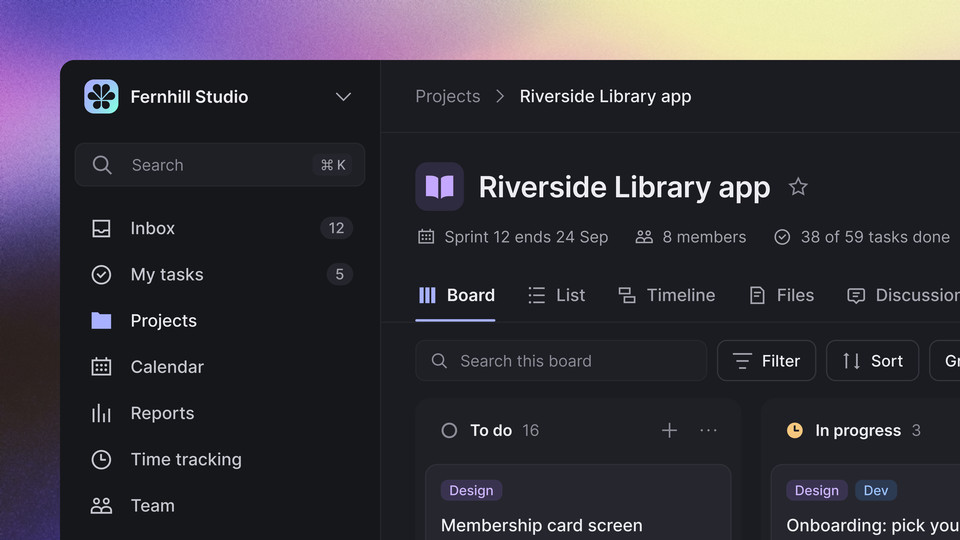
Task: Click Dev tag on Onboarding card
Action: 876,490
